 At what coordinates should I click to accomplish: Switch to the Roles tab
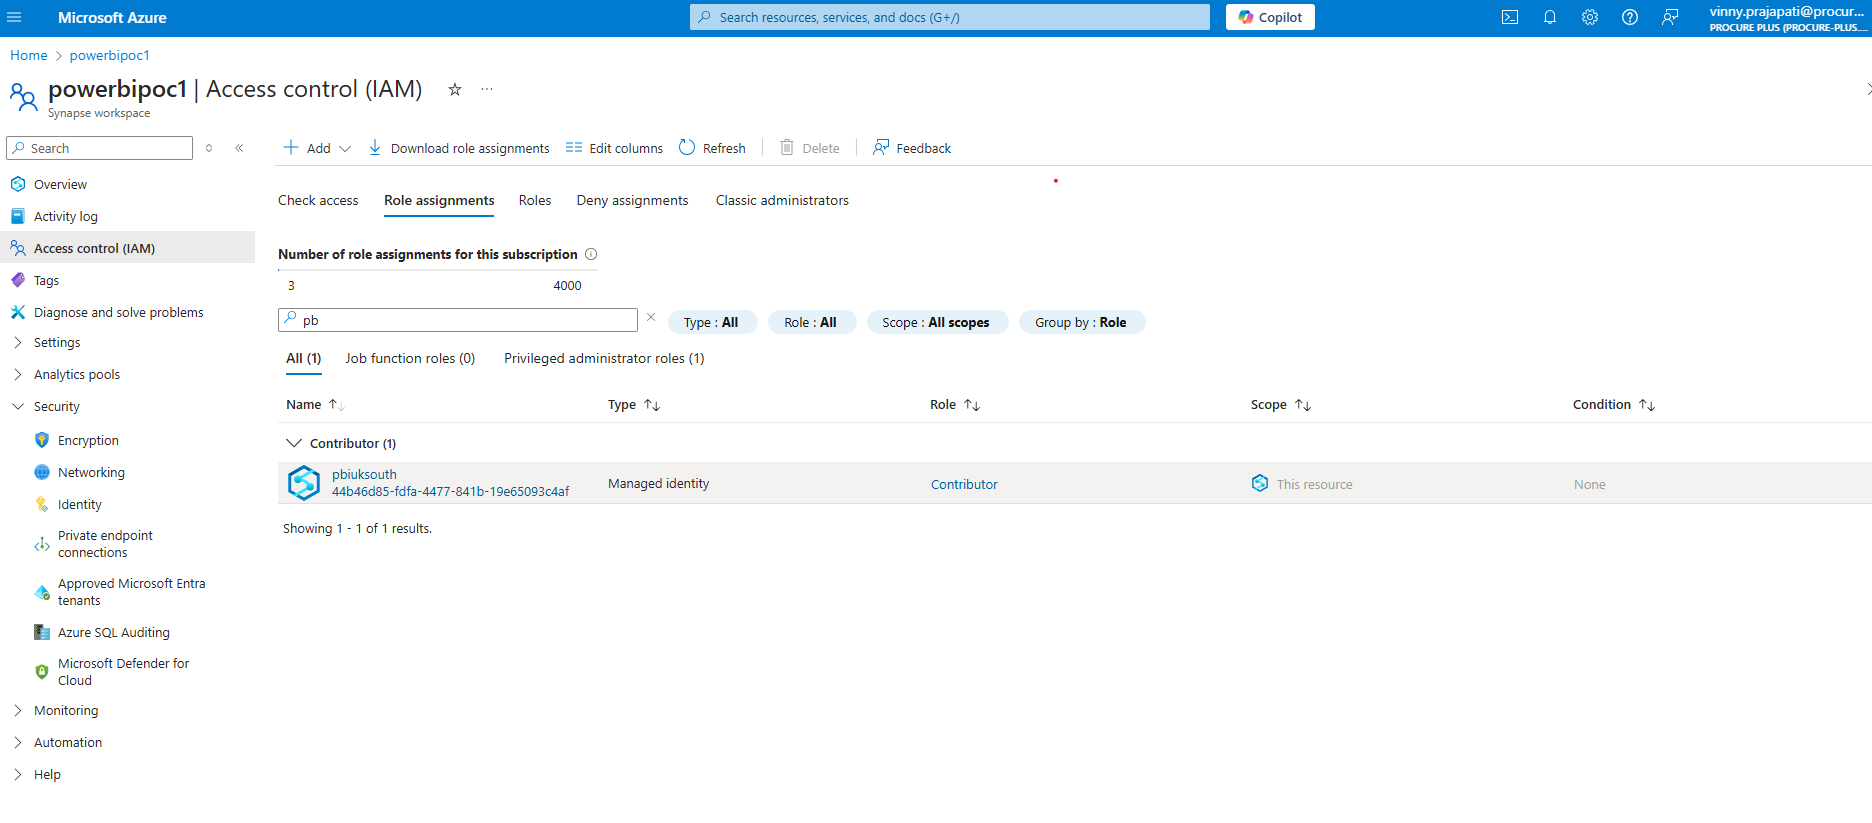tap(535, 200)
